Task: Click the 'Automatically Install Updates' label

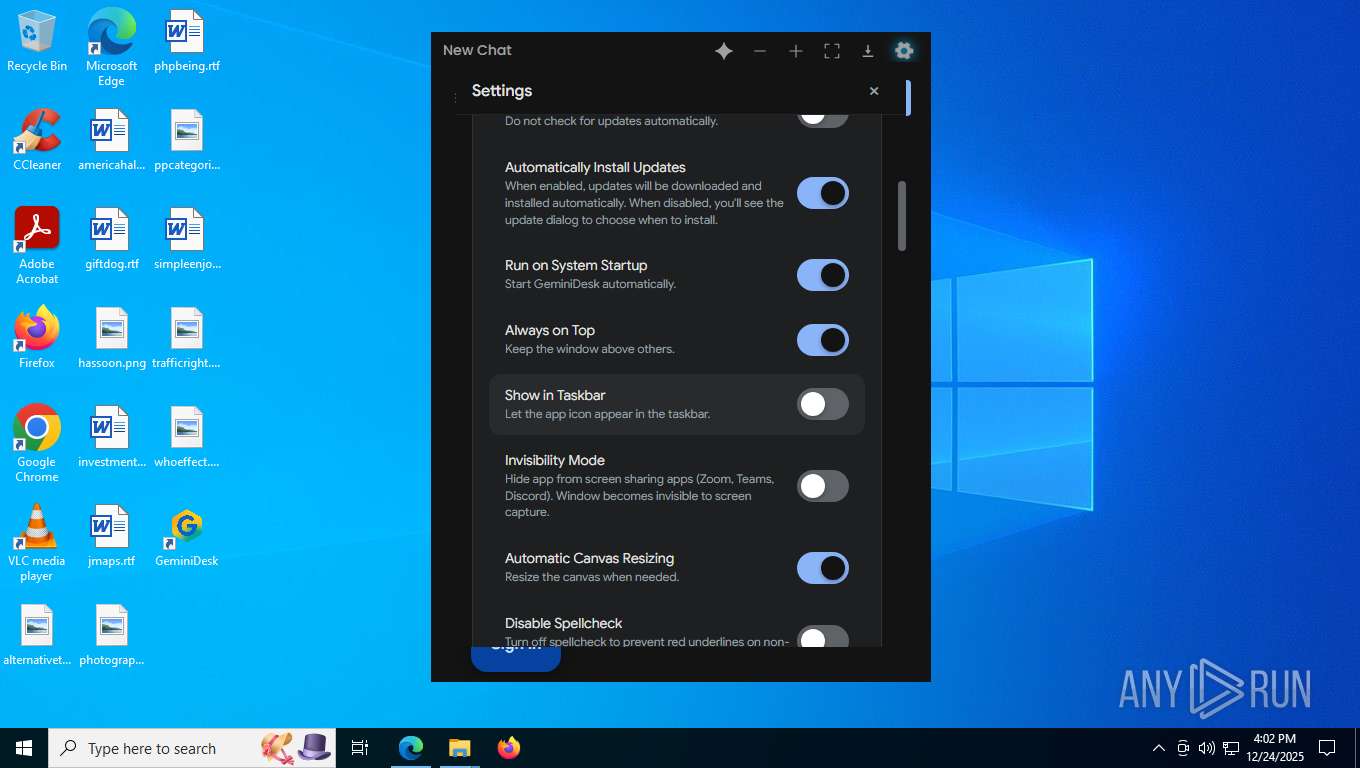Action: pos(595,167)
